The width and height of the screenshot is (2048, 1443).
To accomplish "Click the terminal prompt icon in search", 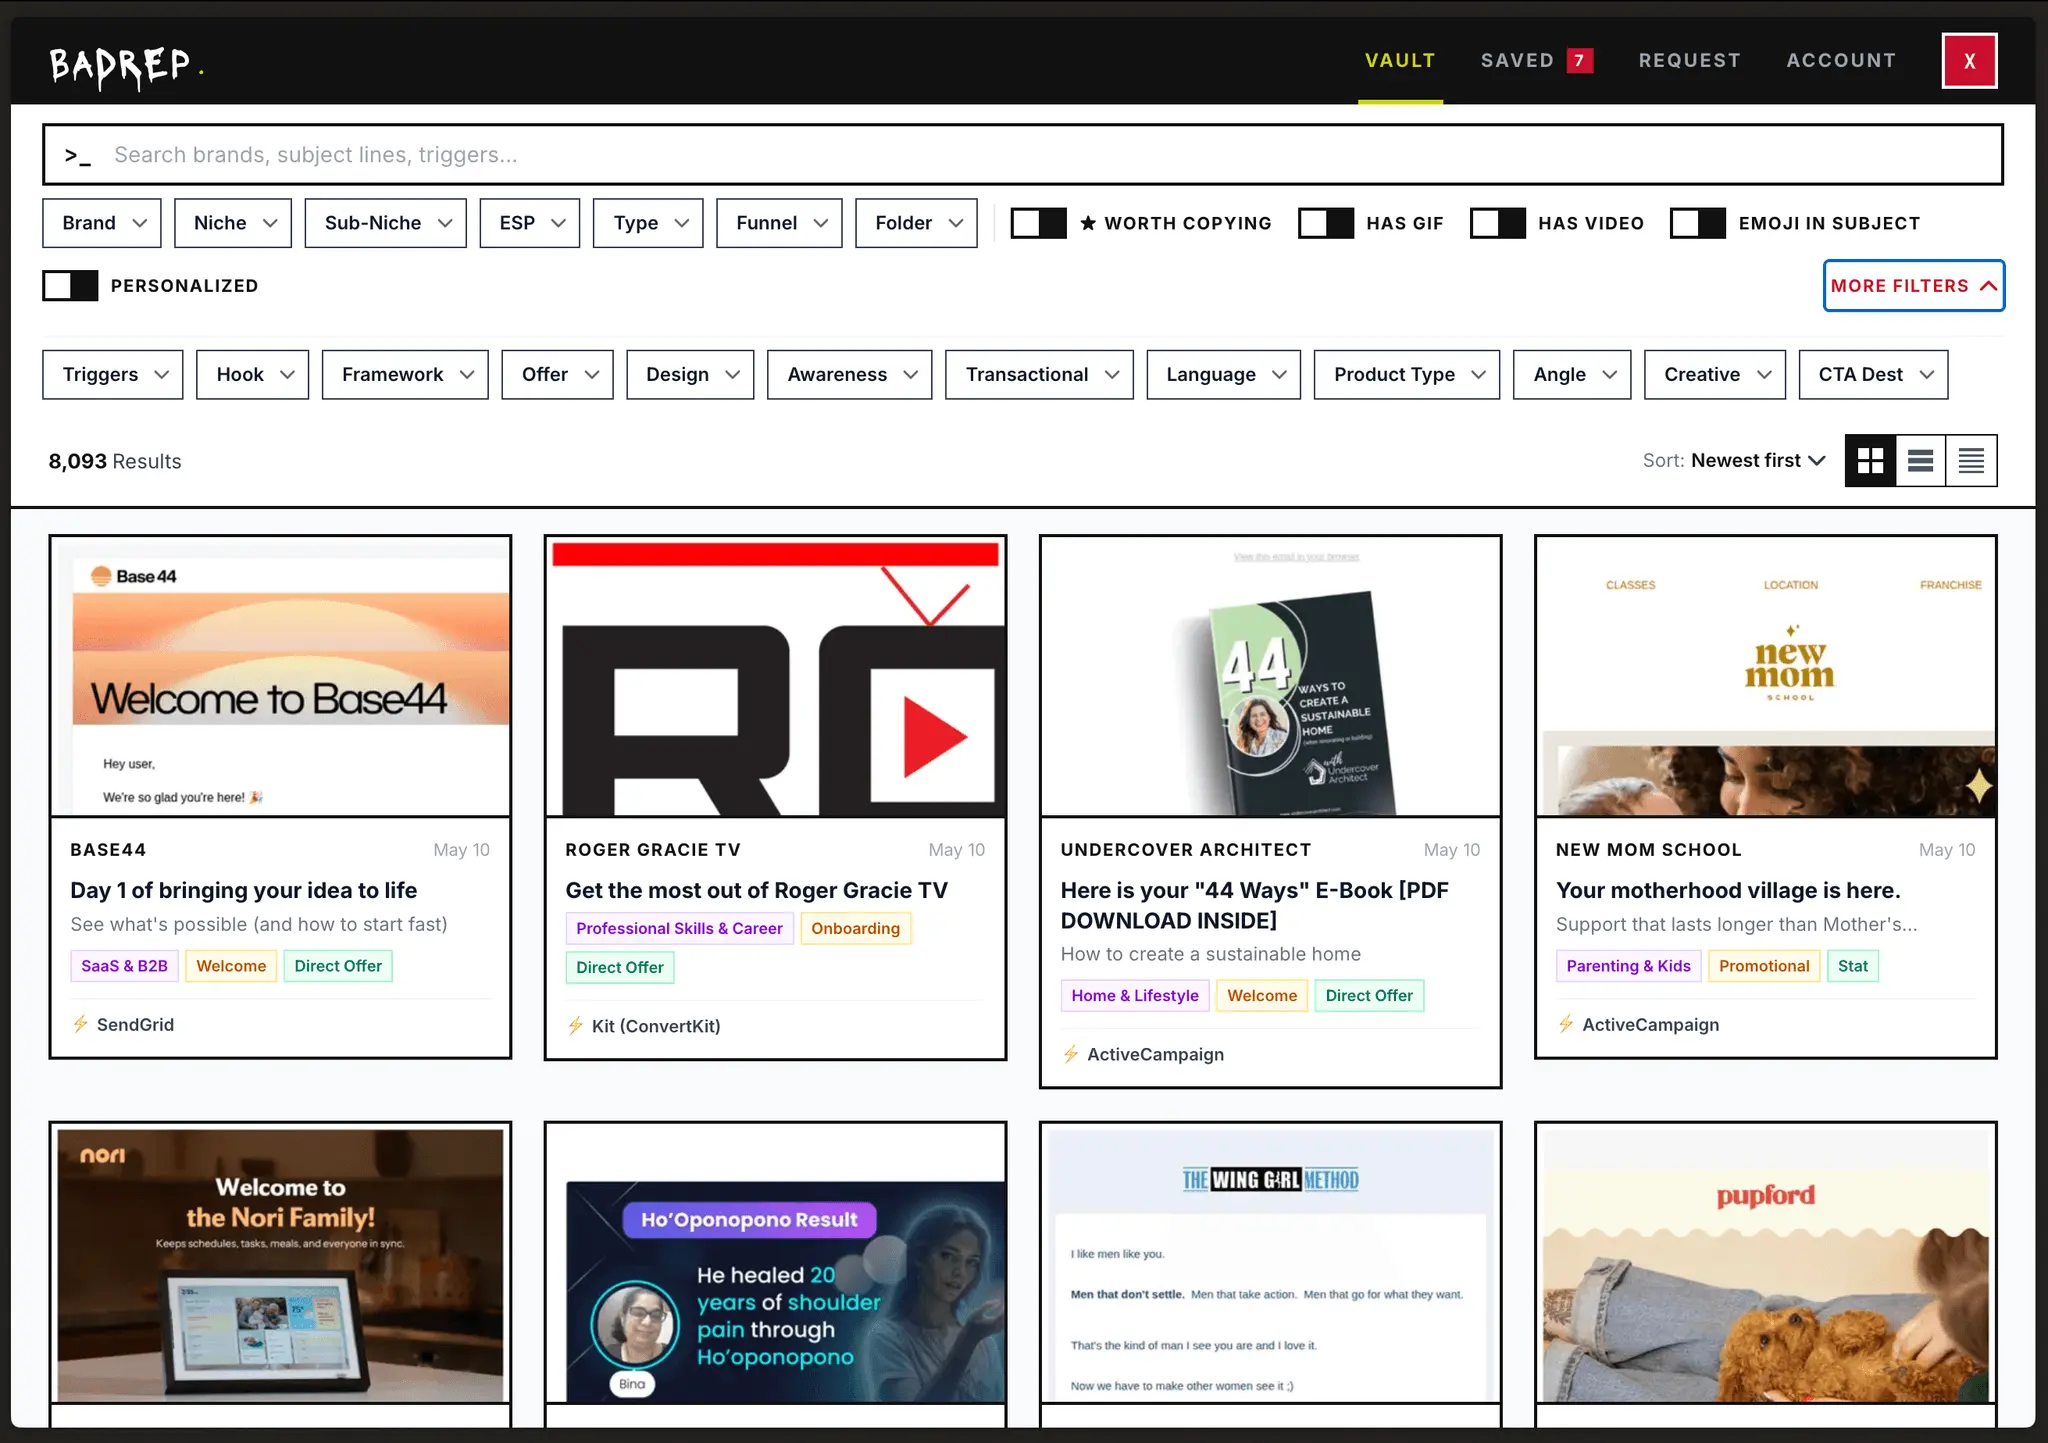I will (78, 155).
